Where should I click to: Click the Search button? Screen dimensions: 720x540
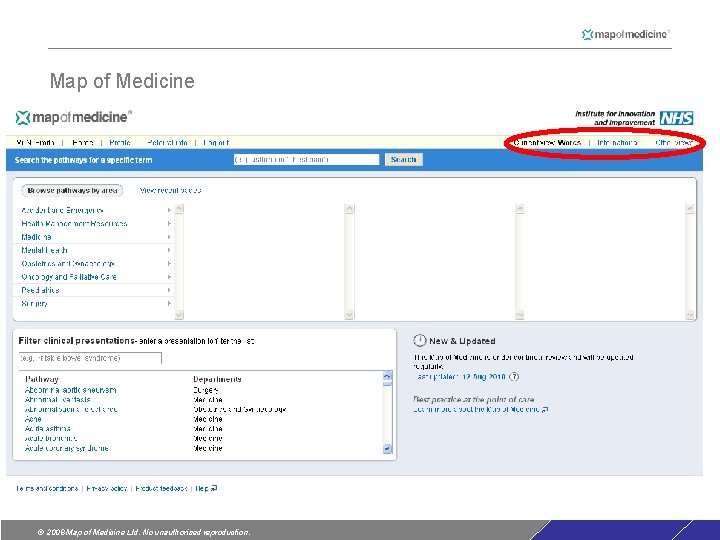click(x=404, y=159)
